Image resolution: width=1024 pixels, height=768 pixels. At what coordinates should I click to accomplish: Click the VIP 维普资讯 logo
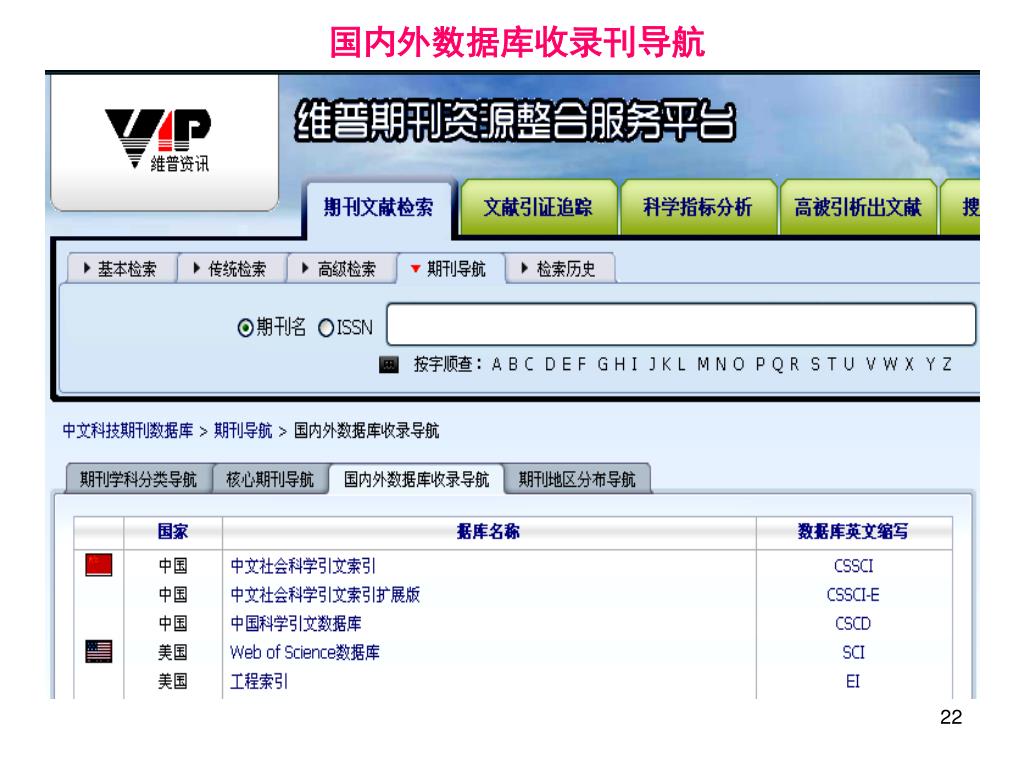[x=158, y=140]
